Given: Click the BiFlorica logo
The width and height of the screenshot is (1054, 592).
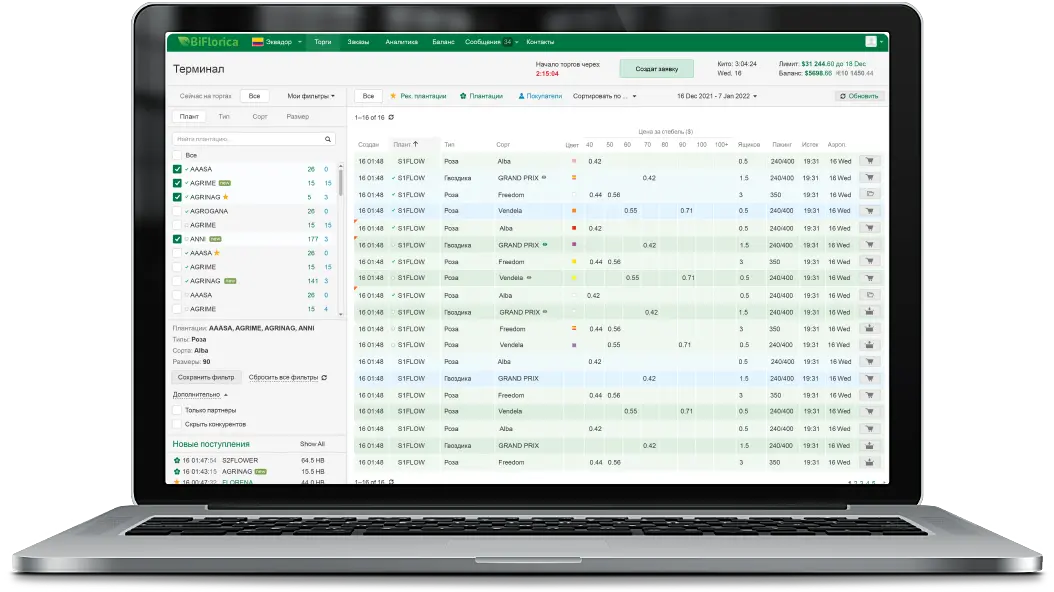Looking at the screenshot, I should point(204,42).
